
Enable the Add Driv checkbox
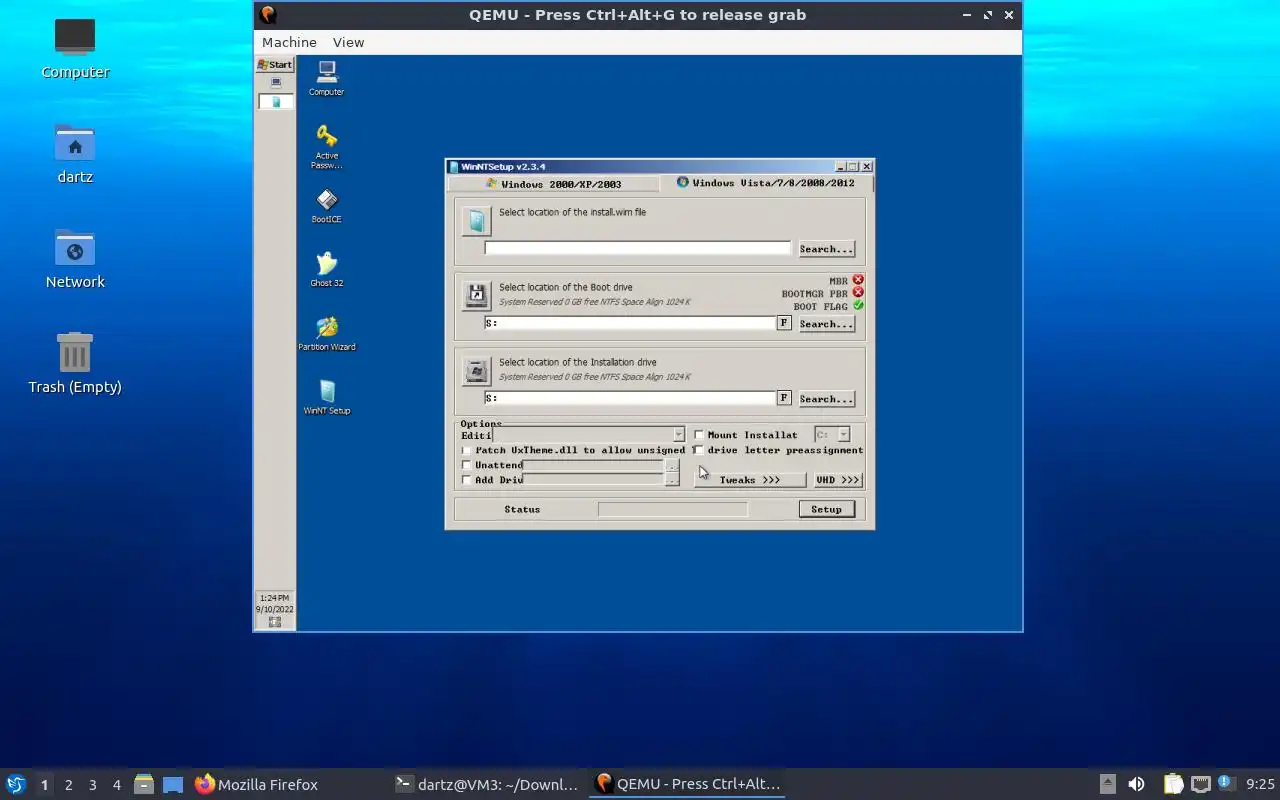click(x=466, y=480)
